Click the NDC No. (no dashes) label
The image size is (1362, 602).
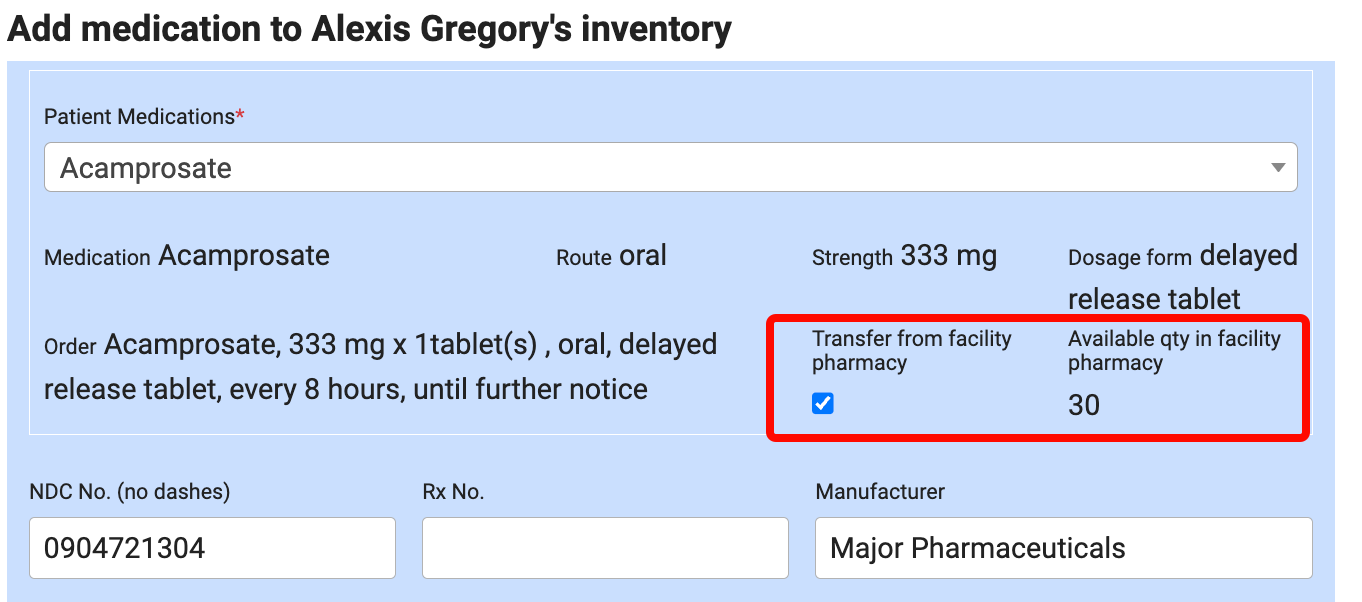tap(129, 492)
